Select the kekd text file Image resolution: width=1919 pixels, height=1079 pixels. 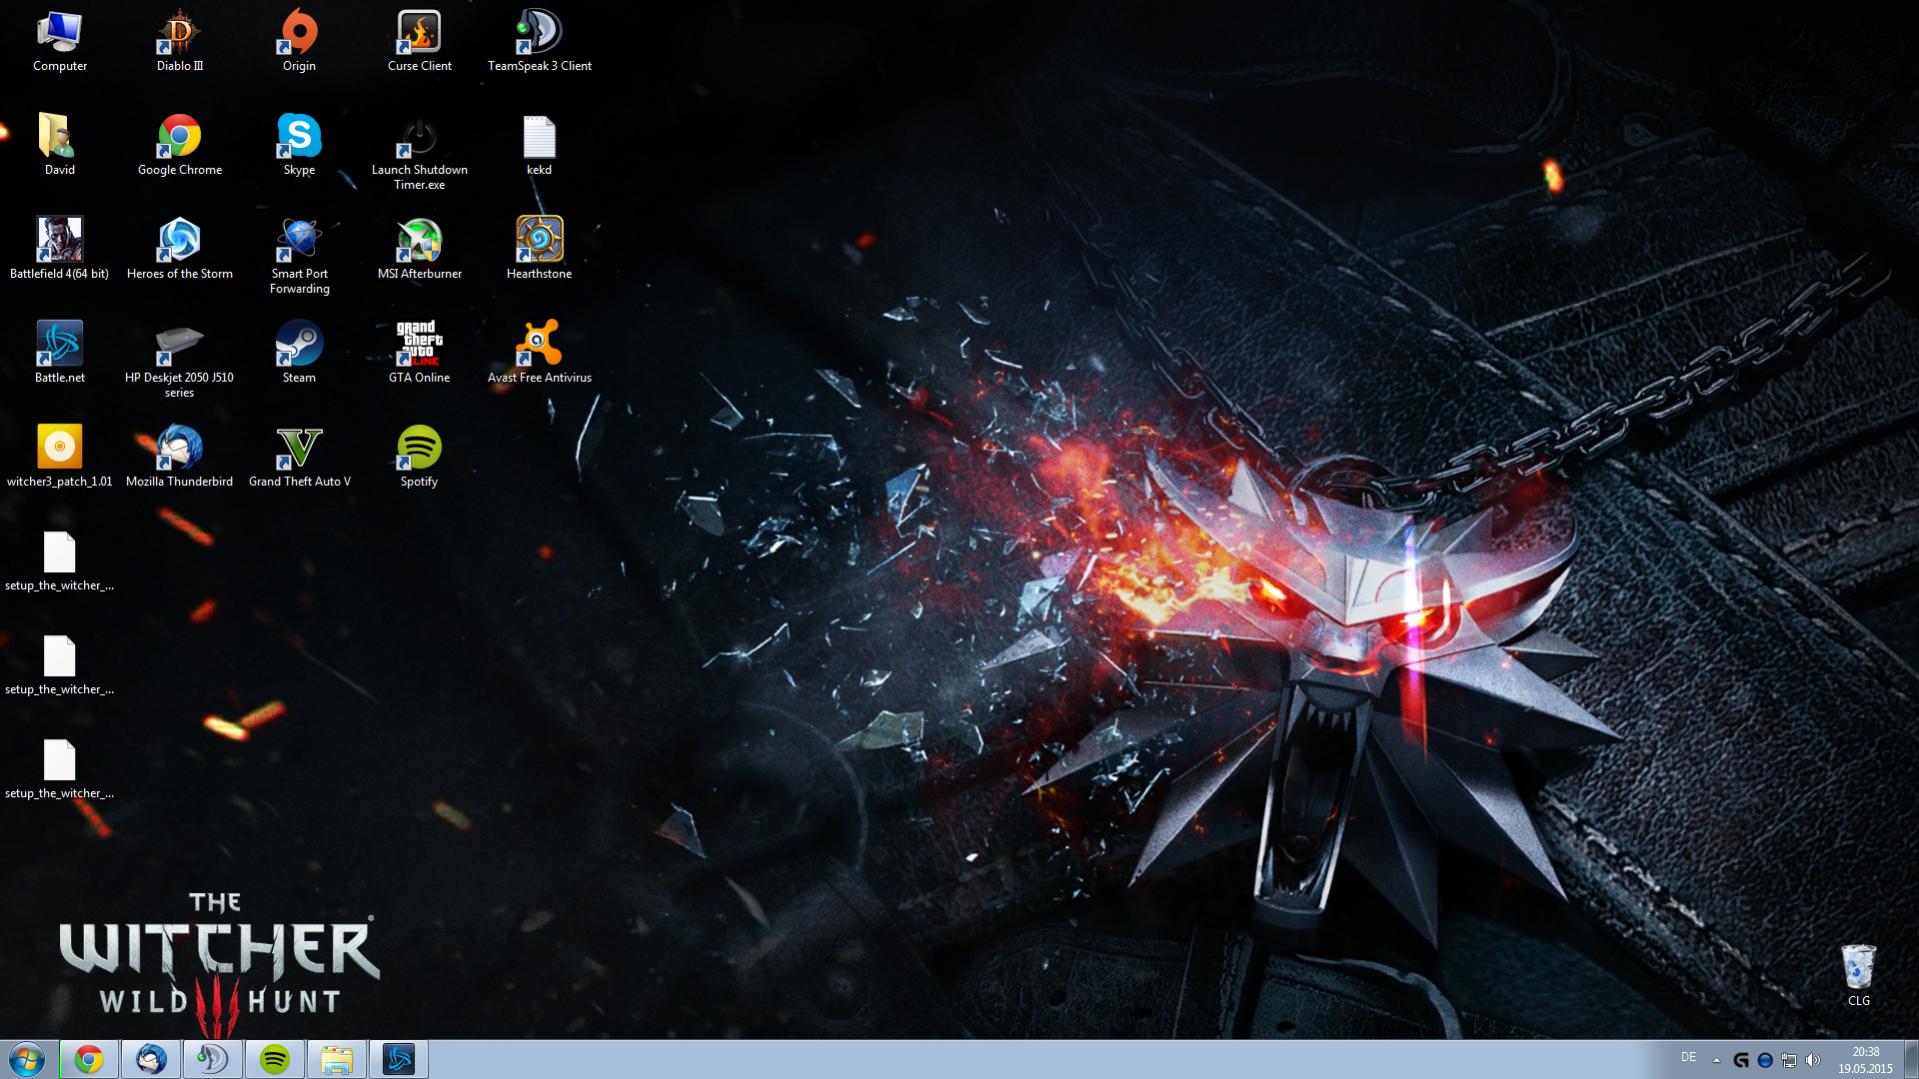pos(539,138)
